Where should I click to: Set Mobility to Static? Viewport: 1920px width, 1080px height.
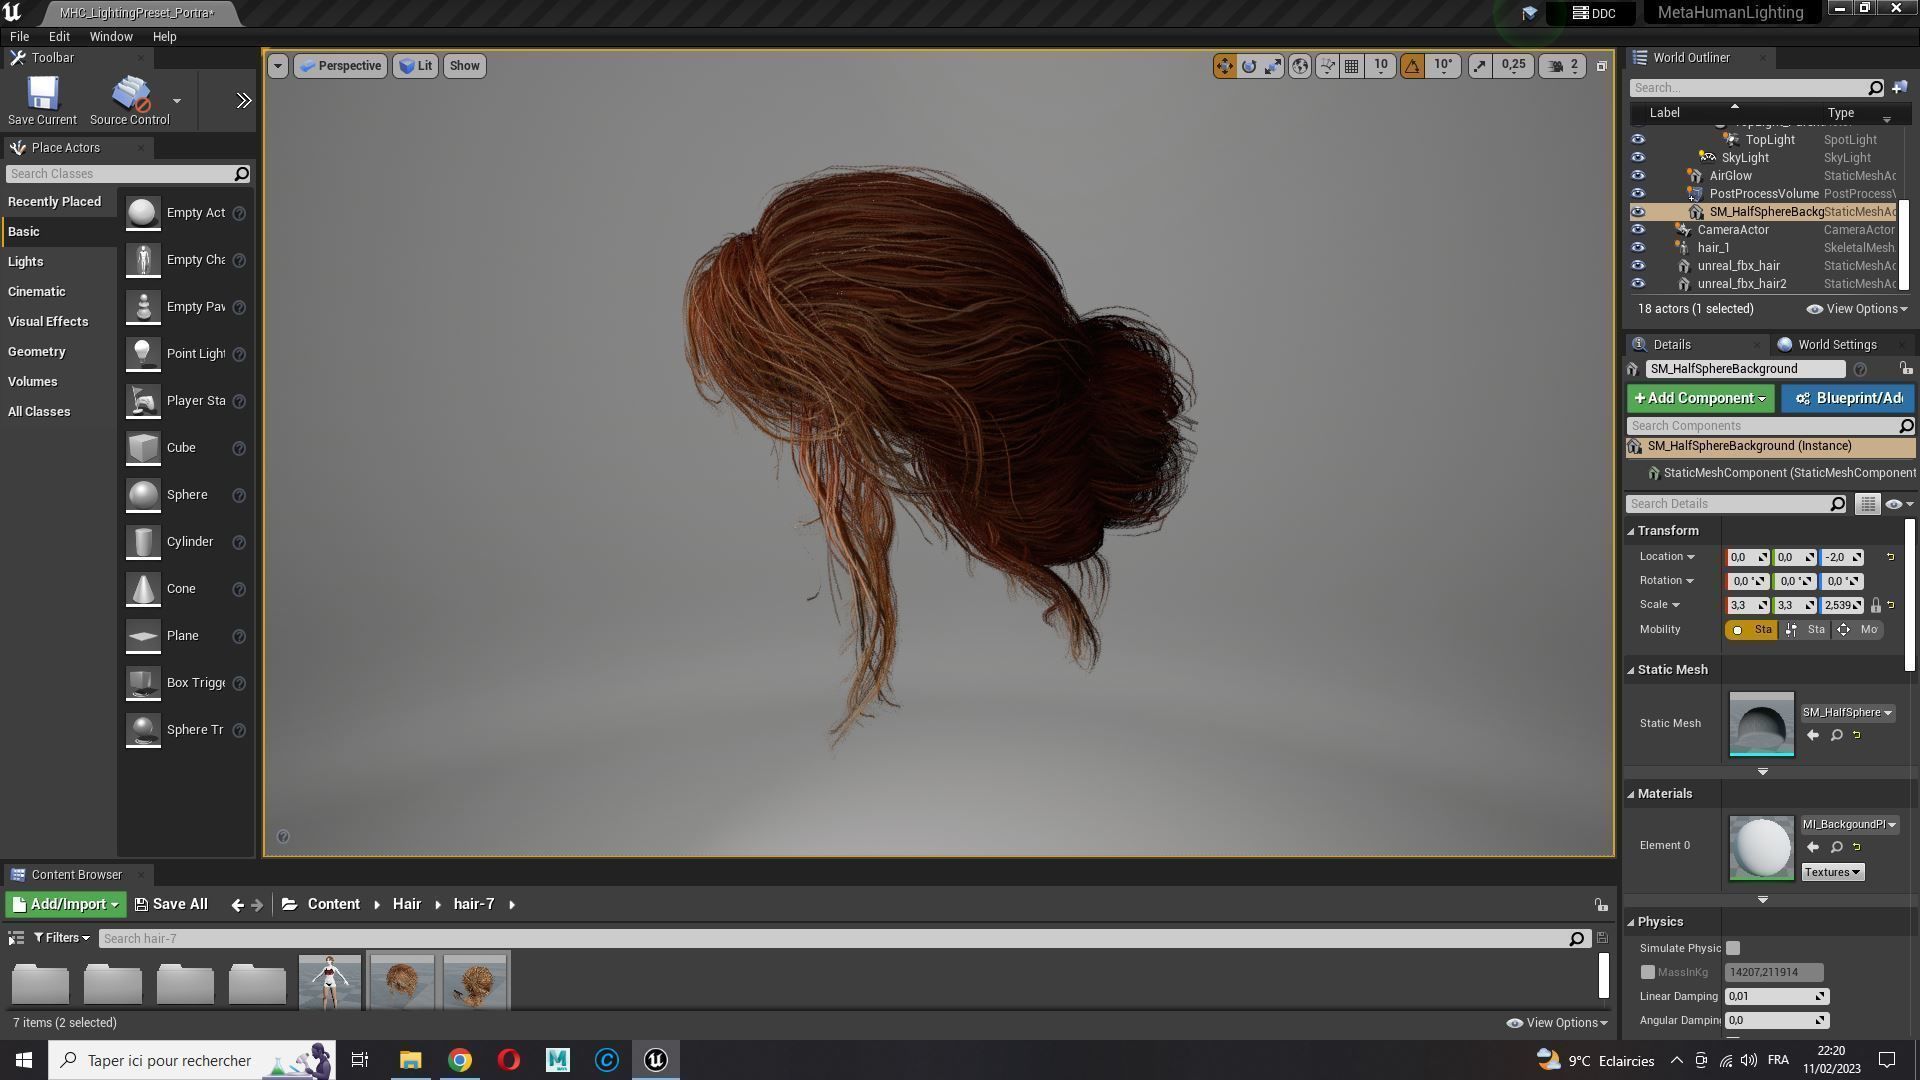tap(1751, 630)
